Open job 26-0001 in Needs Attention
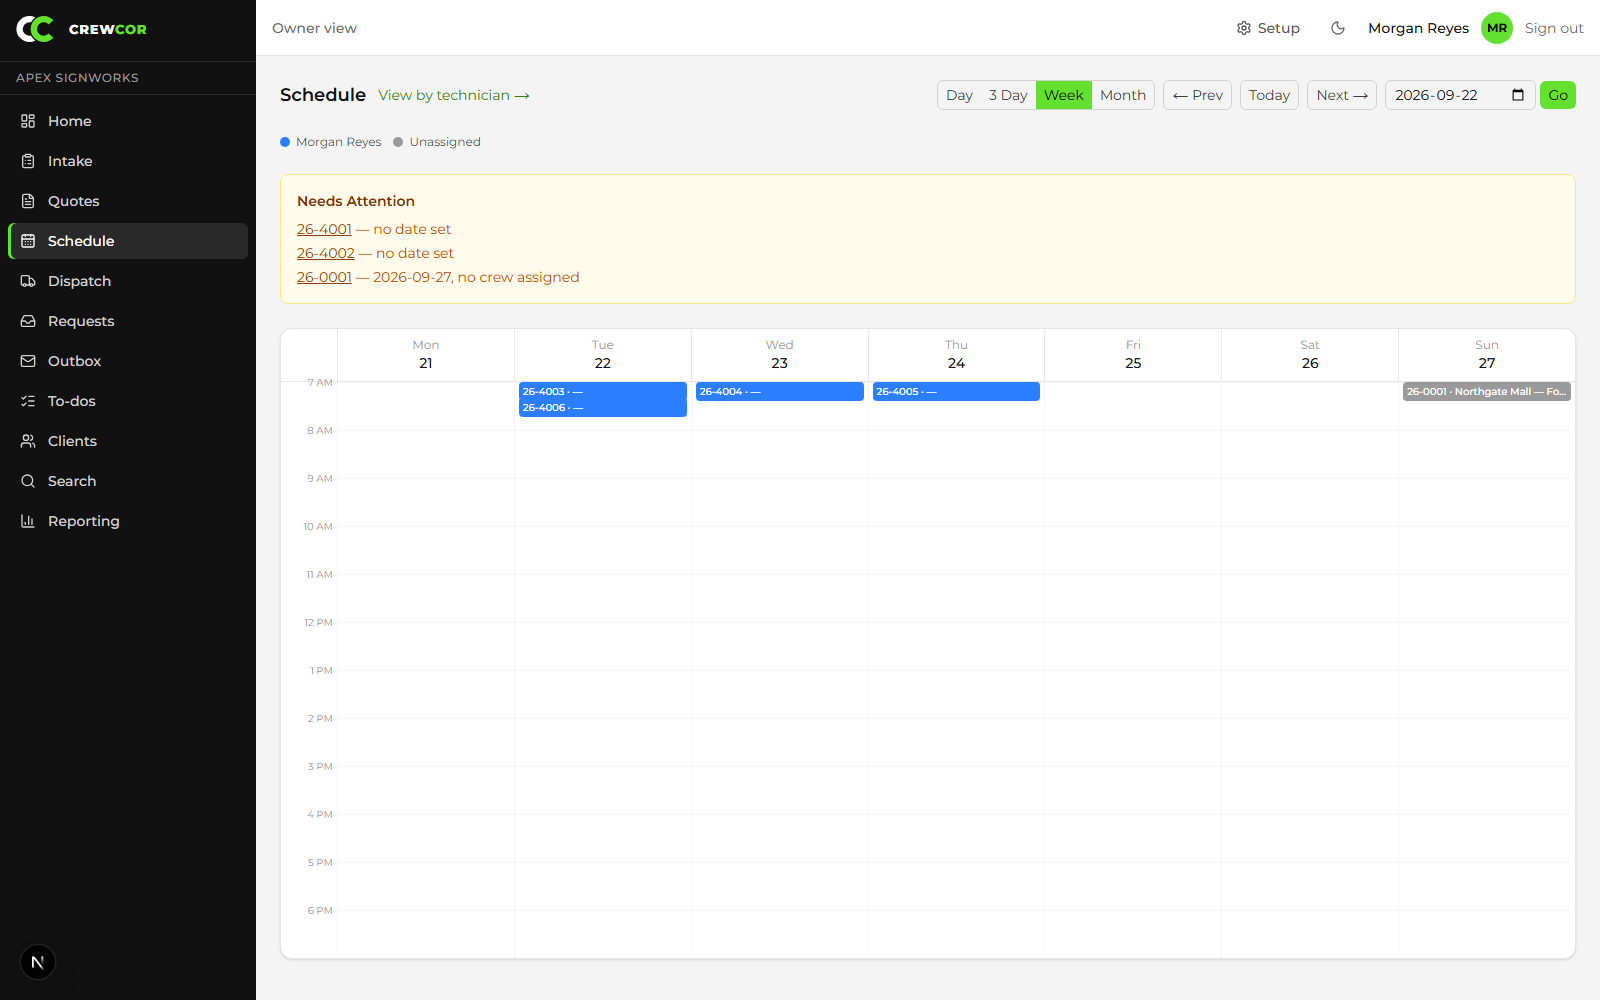The image size is (1600, 1000). [324, 277]
